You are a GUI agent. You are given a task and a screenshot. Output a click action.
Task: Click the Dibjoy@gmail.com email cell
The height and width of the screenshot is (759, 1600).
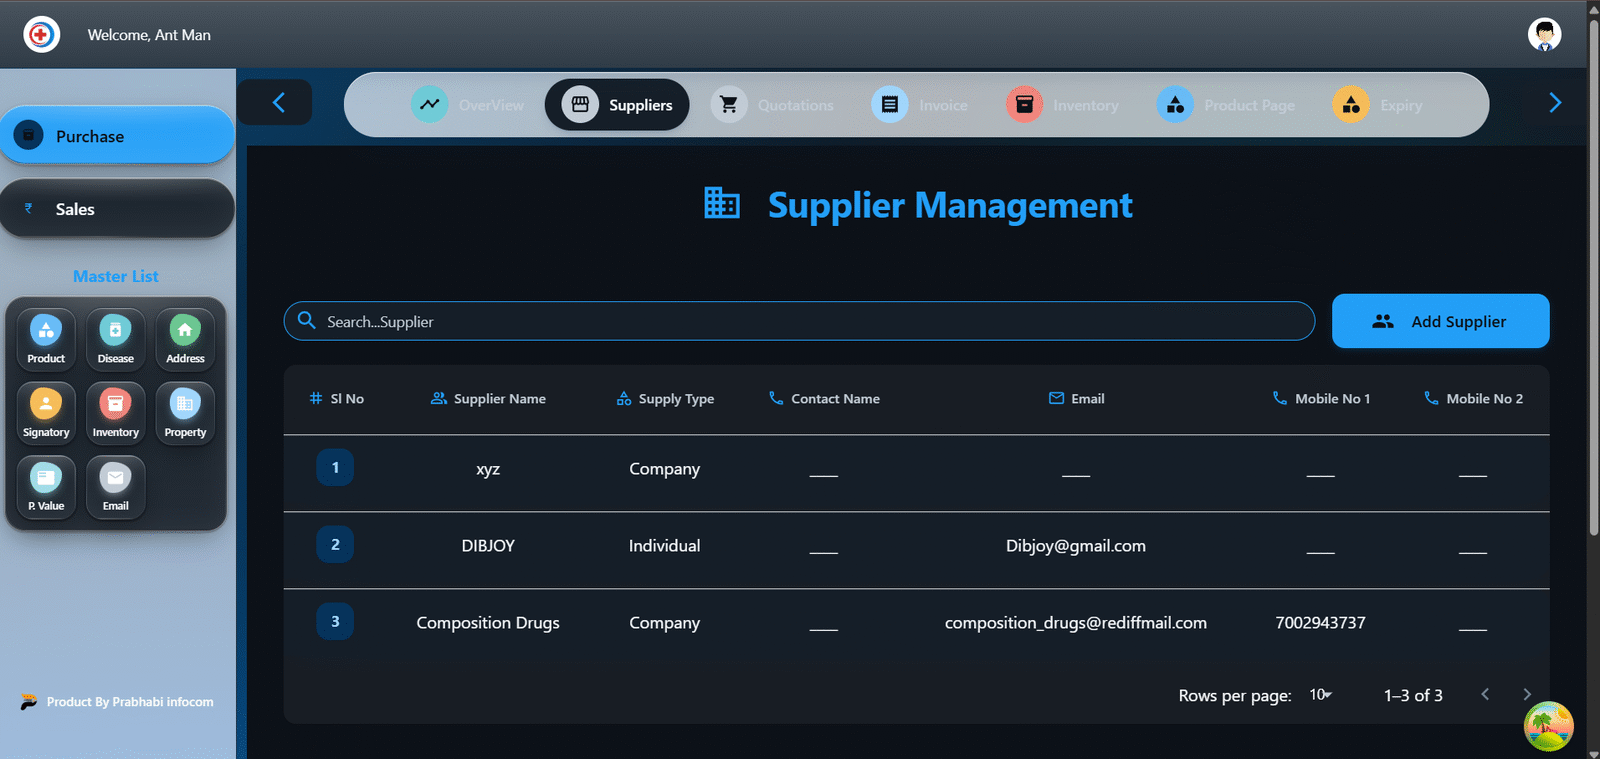1076,546
